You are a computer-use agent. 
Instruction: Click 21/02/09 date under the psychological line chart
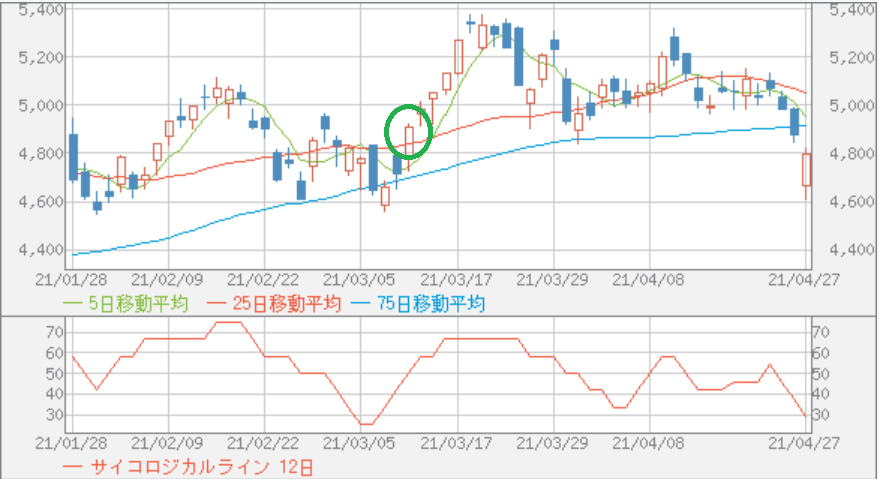(x=167, y=443)
